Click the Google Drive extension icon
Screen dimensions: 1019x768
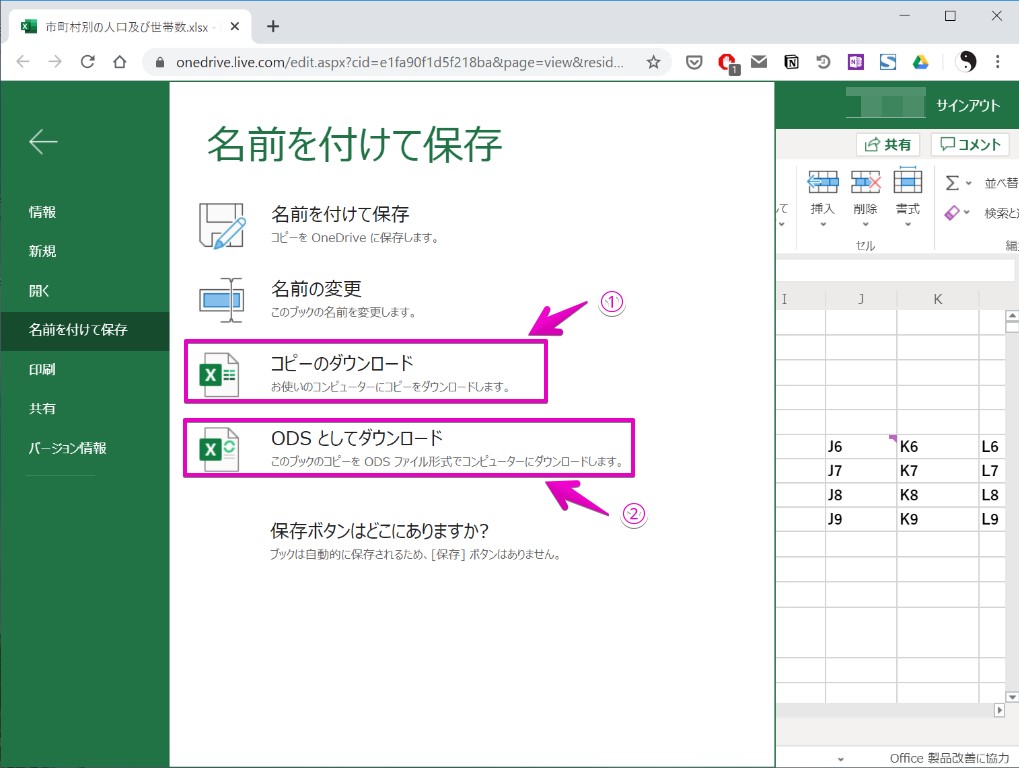pos(920,62)
